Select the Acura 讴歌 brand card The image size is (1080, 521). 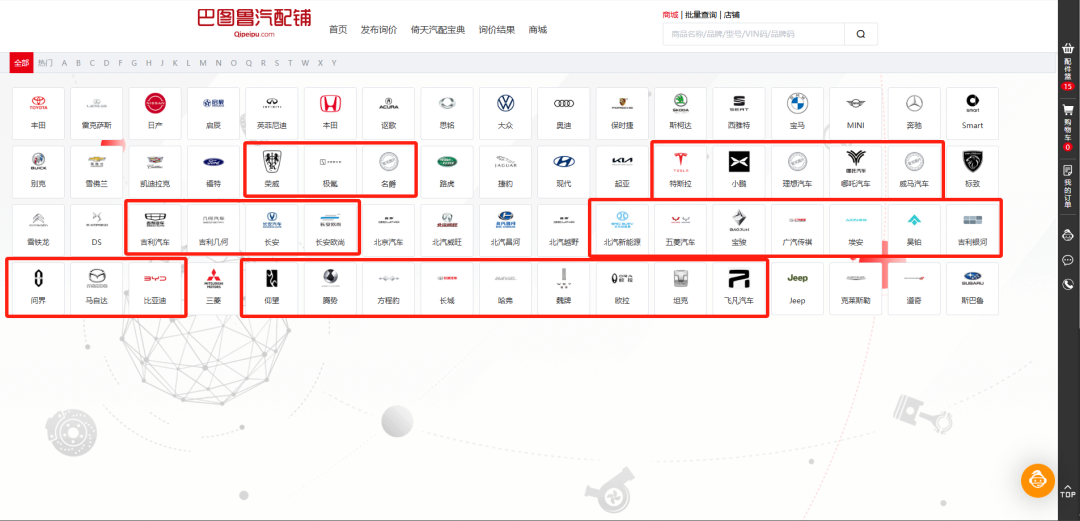click(388, 114)
